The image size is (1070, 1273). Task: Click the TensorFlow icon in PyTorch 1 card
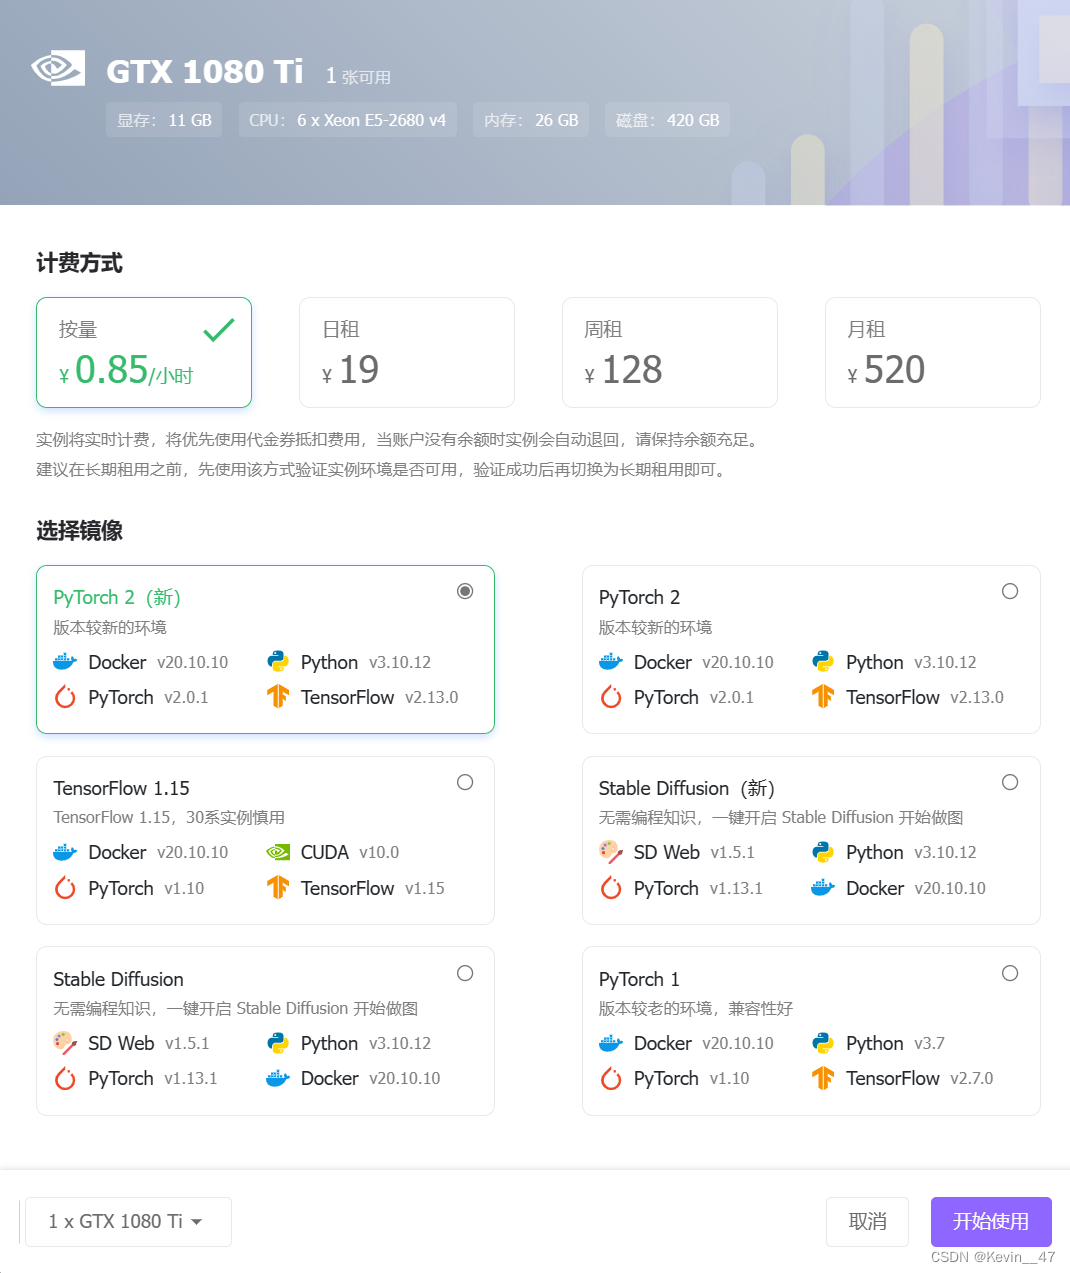[x=822, y=1078]
